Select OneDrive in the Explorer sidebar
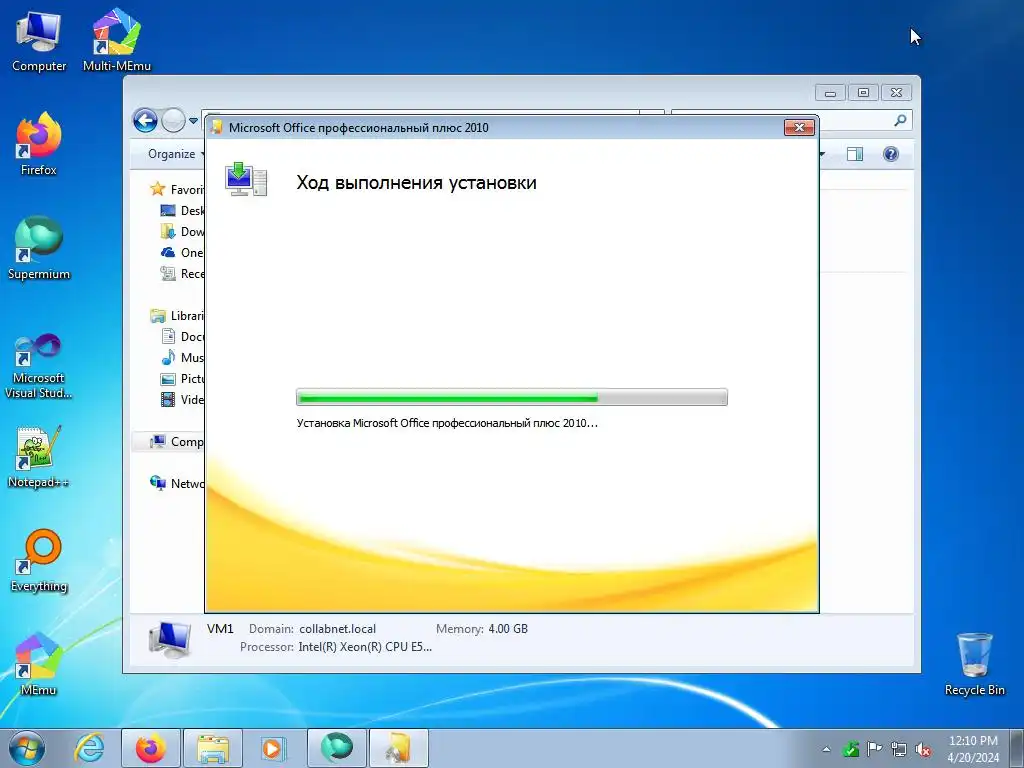Image resolution: width=1024 pixels, height=768 pixels. 182,252
